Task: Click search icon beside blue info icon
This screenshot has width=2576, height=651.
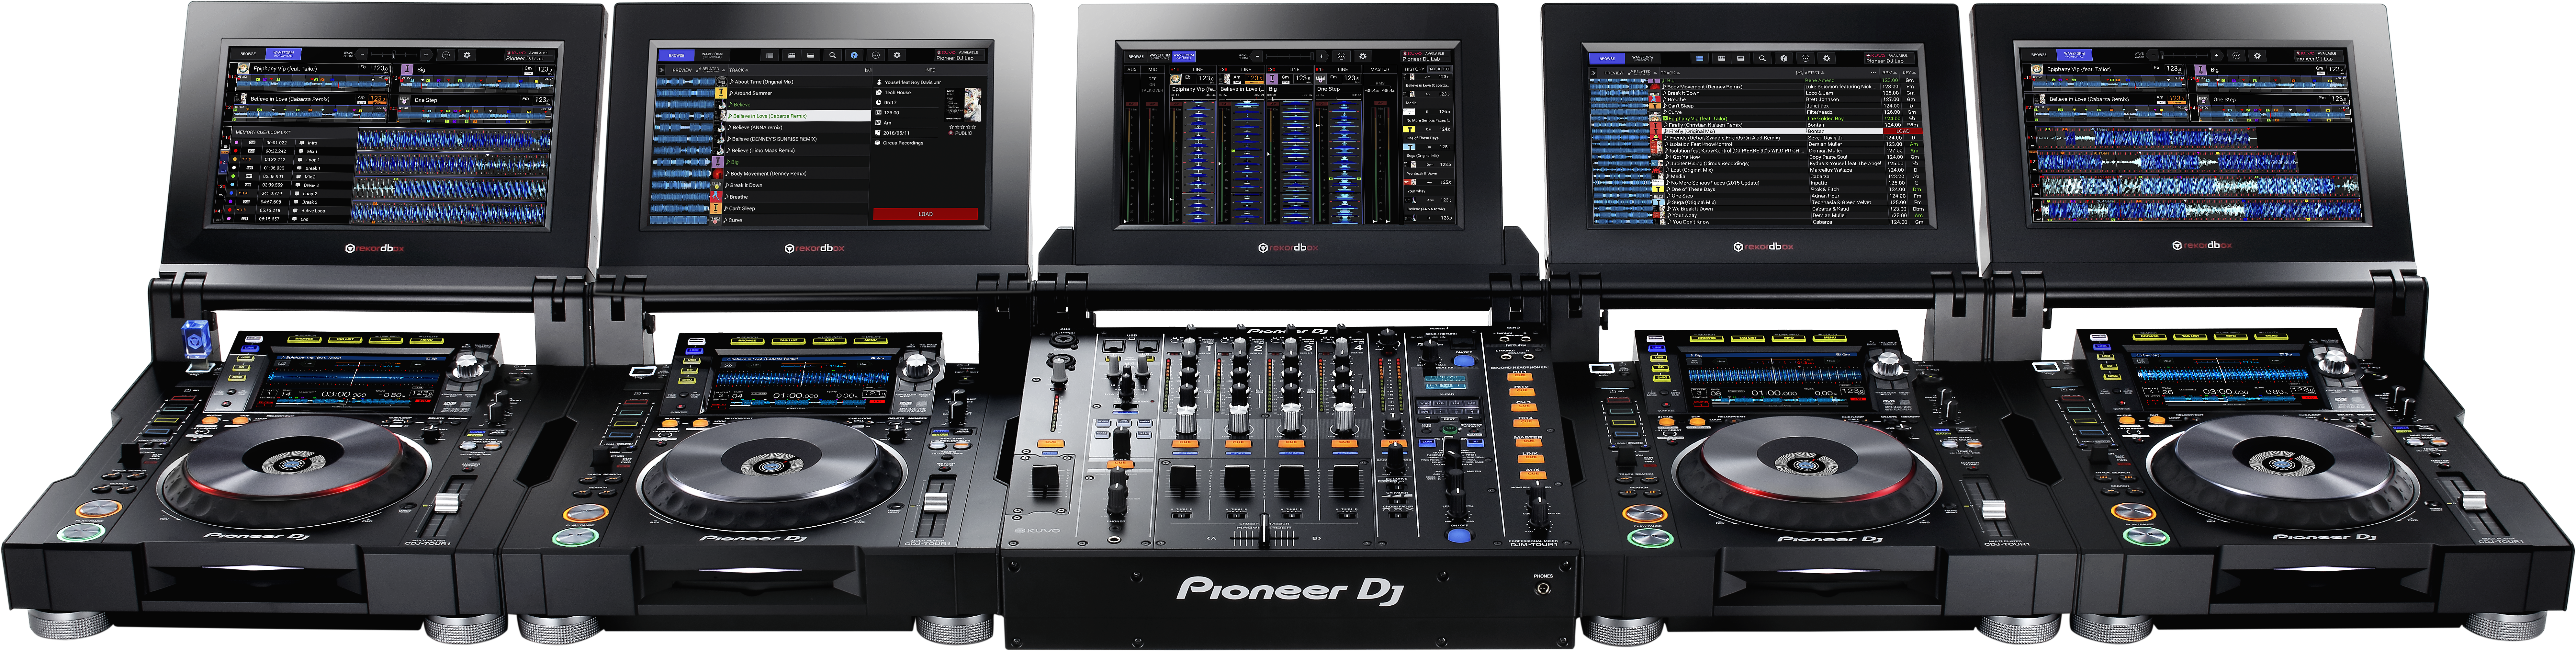Action: point(833,55)
